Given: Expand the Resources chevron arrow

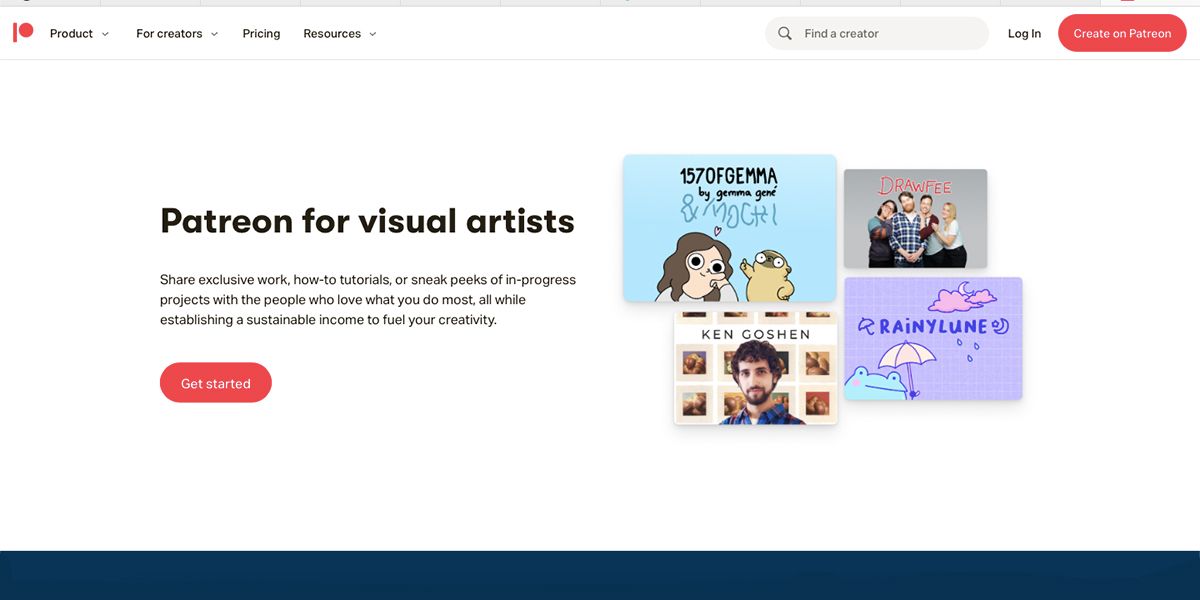Looking at the screenshot, I should click(372, 34).
